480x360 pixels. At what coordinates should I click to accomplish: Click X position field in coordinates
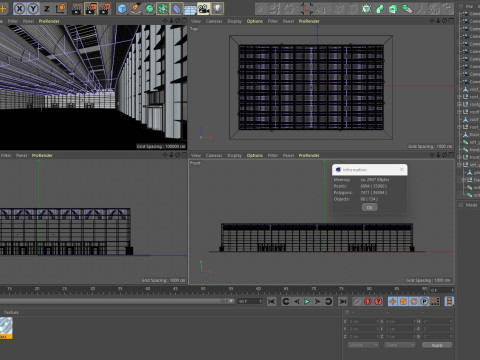363,322
